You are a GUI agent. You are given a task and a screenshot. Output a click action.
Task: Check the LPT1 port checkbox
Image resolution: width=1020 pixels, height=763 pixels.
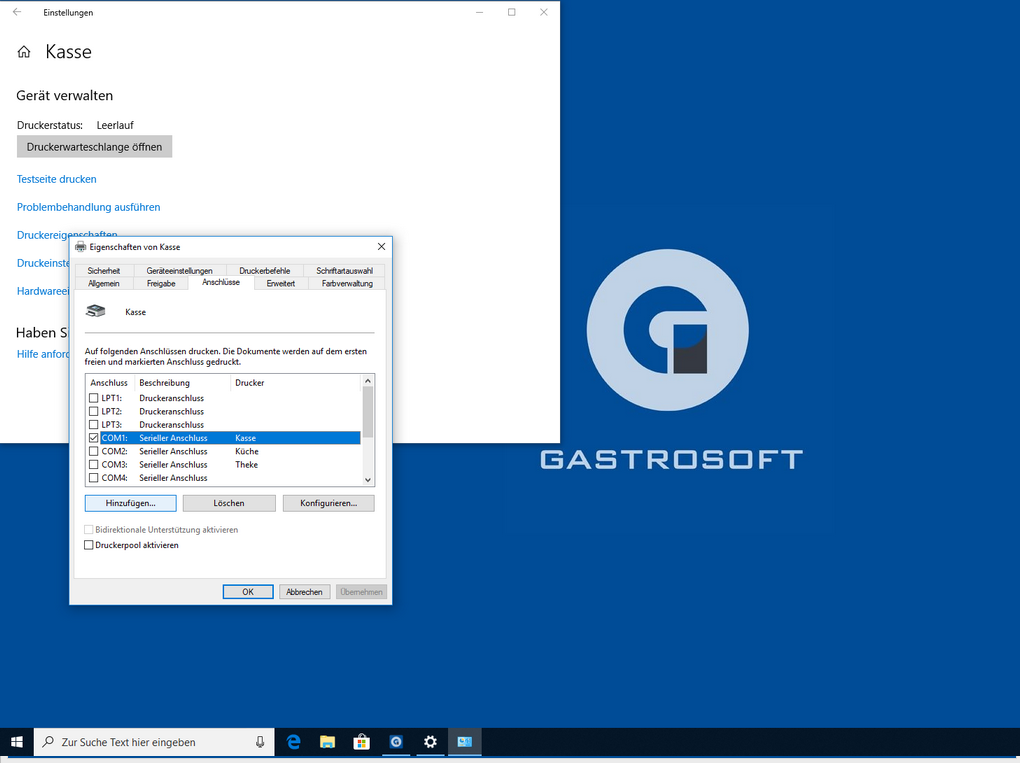point(94,398)
